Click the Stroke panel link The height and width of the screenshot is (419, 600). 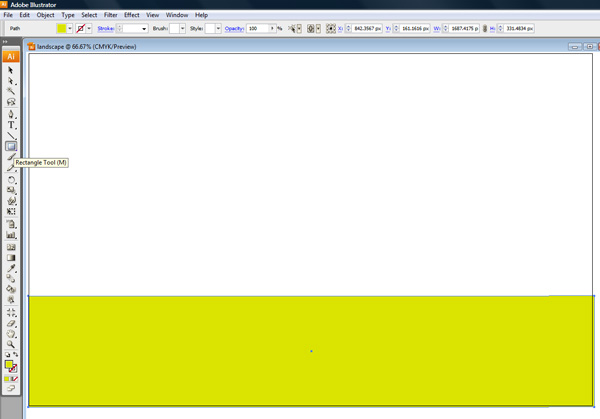point(105,28)
